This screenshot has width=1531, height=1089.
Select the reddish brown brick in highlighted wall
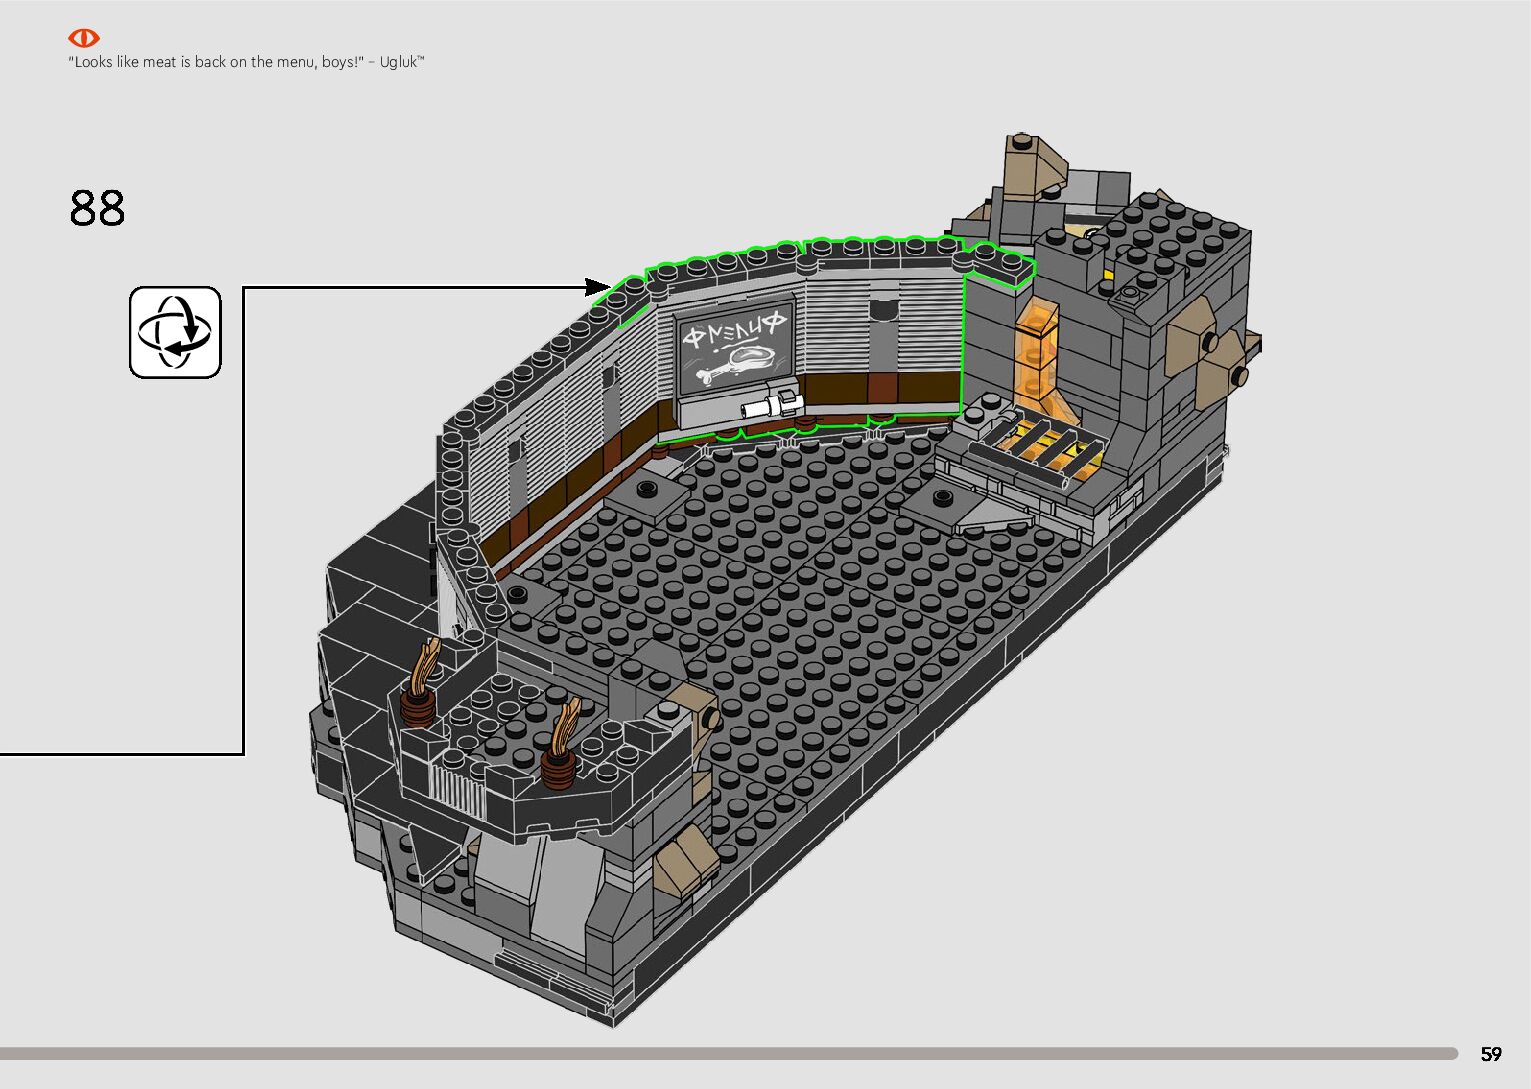click(x=881, y=387)
